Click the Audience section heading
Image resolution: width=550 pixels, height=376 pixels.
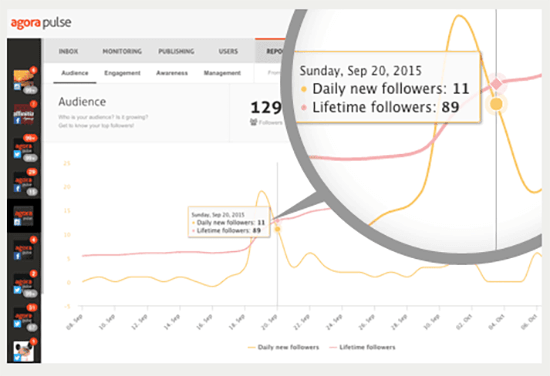click(x=82, y=102)
